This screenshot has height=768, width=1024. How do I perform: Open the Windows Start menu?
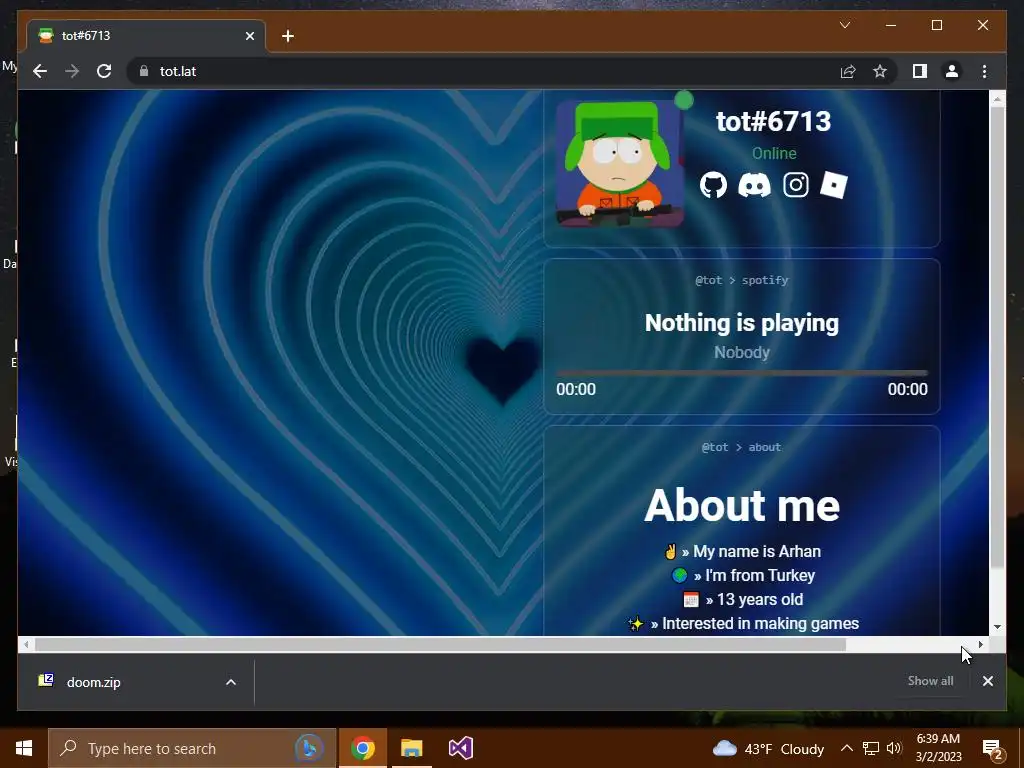pos(24,748)
